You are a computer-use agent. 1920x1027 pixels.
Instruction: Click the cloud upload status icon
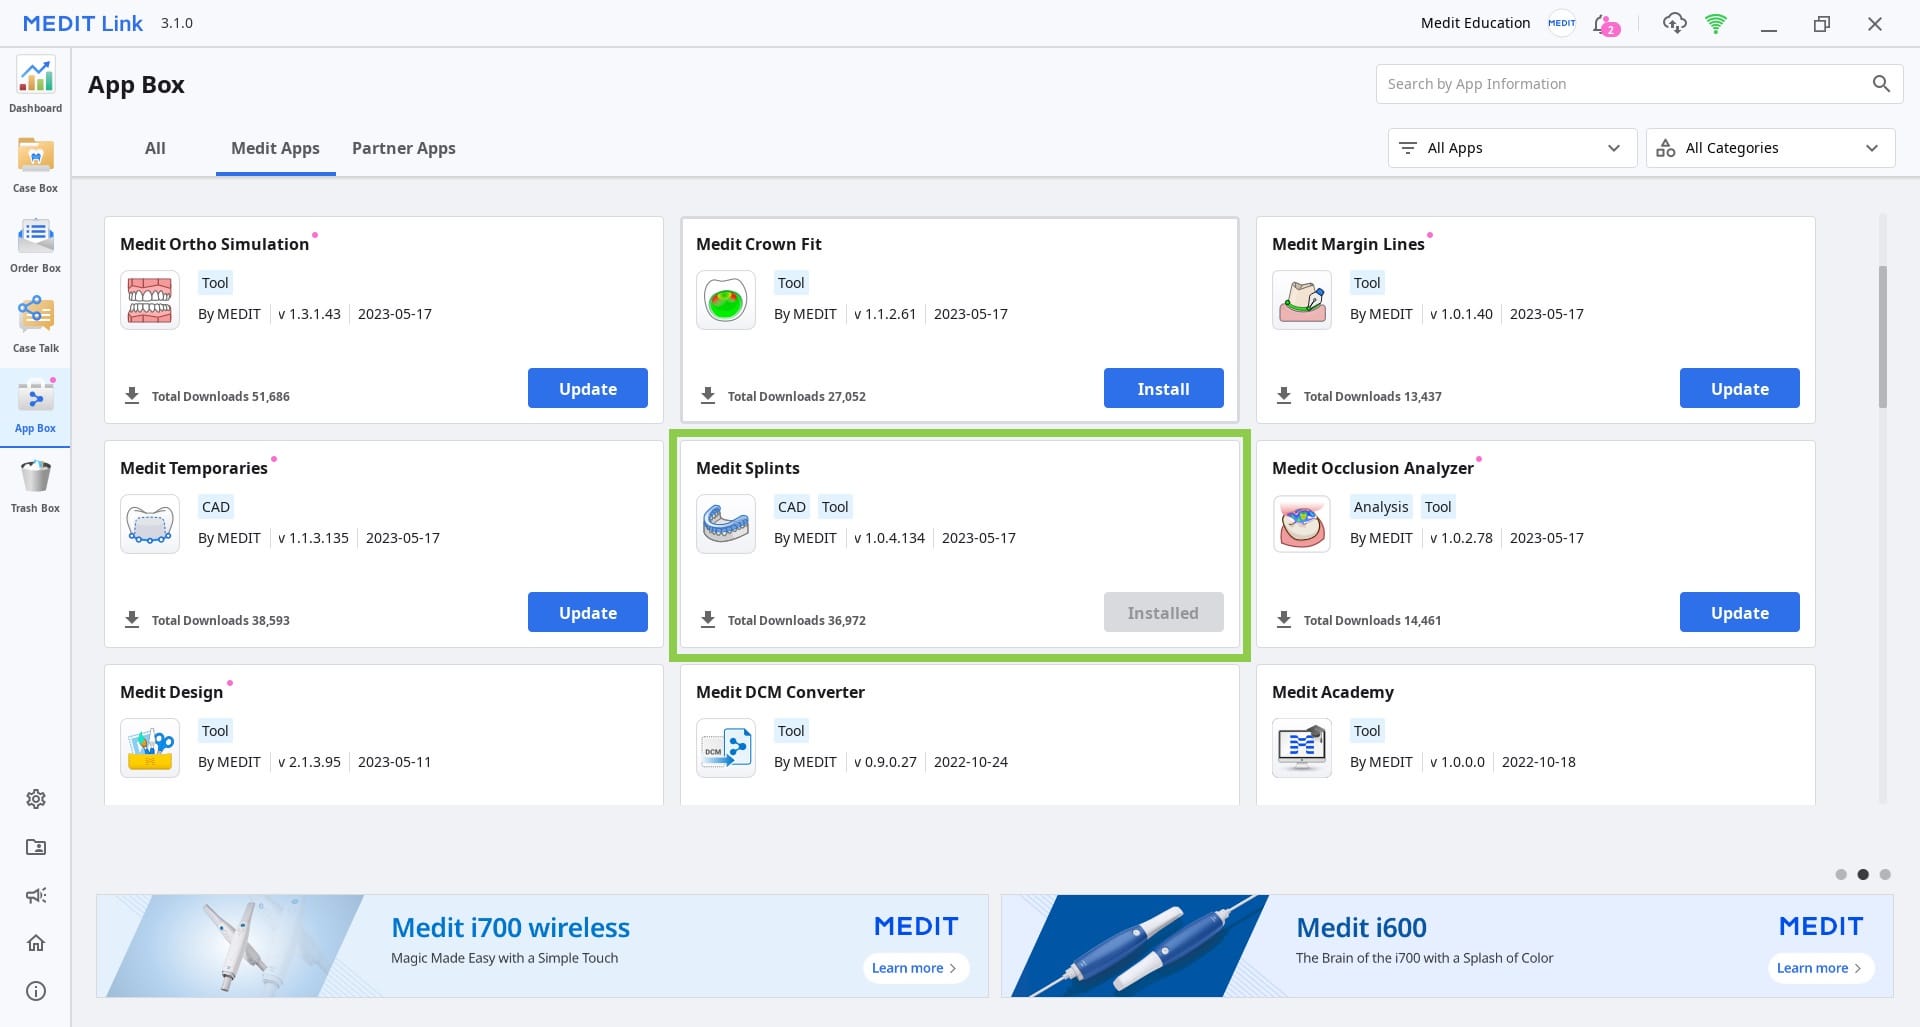(x=1674, y=23)
